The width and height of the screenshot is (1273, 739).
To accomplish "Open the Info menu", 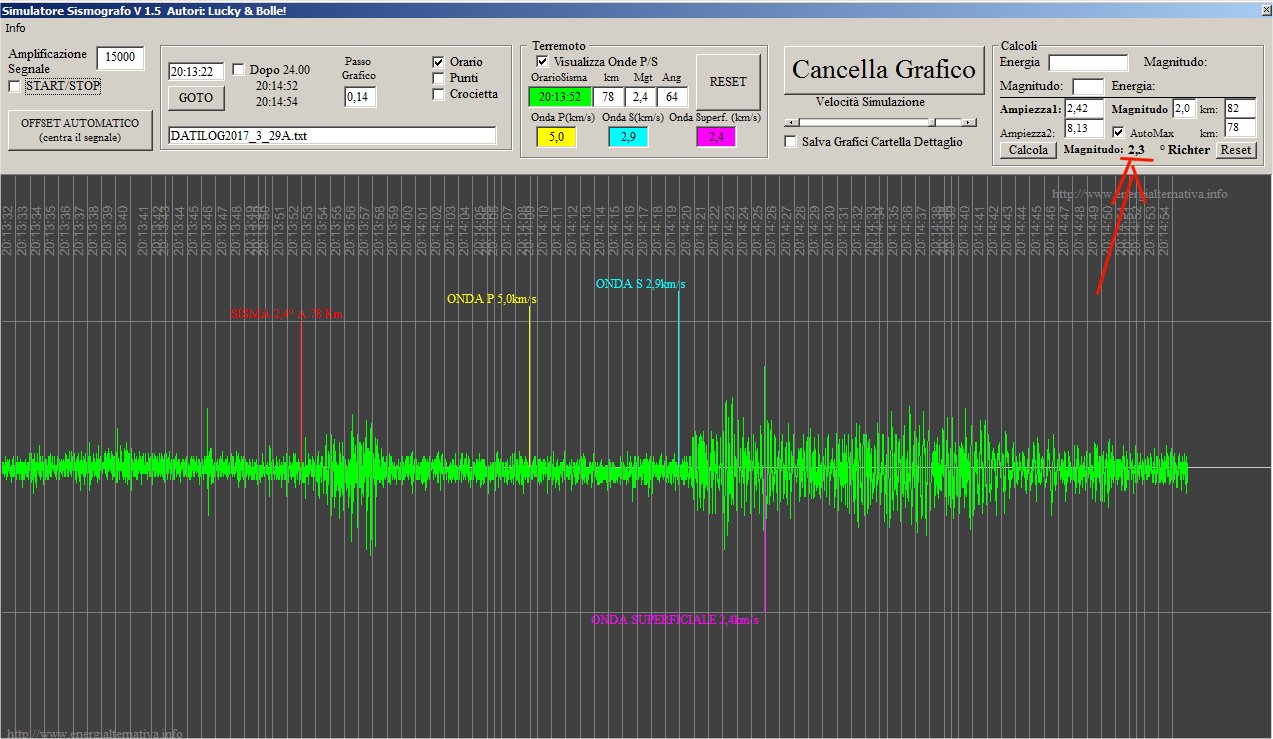I will click(x=15, y=28).
